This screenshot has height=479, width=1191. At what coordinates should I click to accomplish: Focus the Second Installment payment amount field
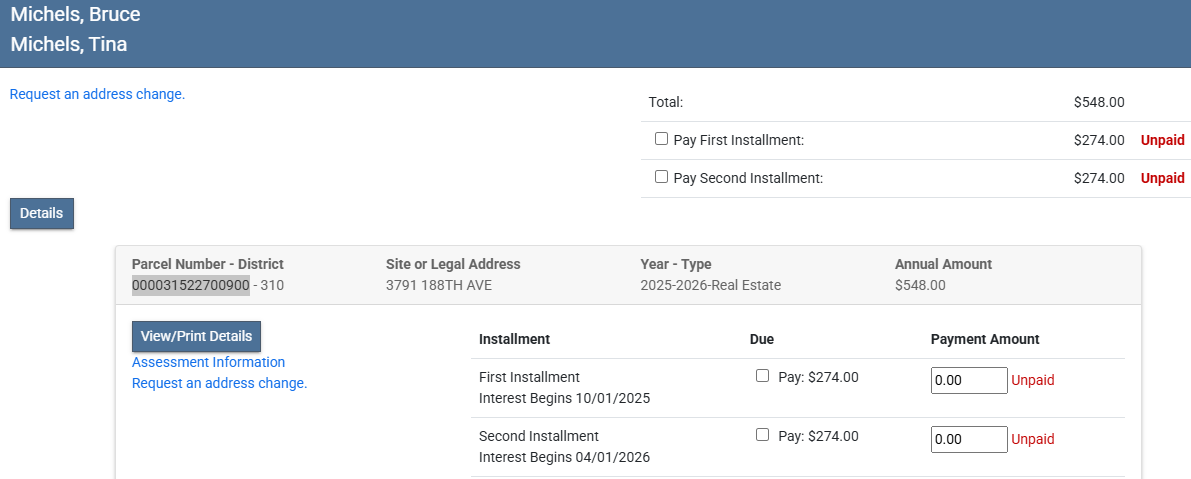pos(968,440)
